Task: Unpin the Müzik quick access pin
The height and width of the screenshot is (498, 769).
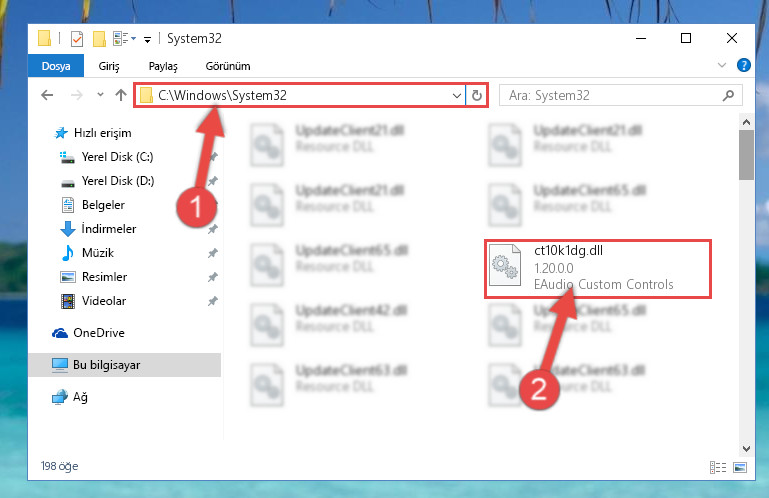Action: [x=212, y=253]
